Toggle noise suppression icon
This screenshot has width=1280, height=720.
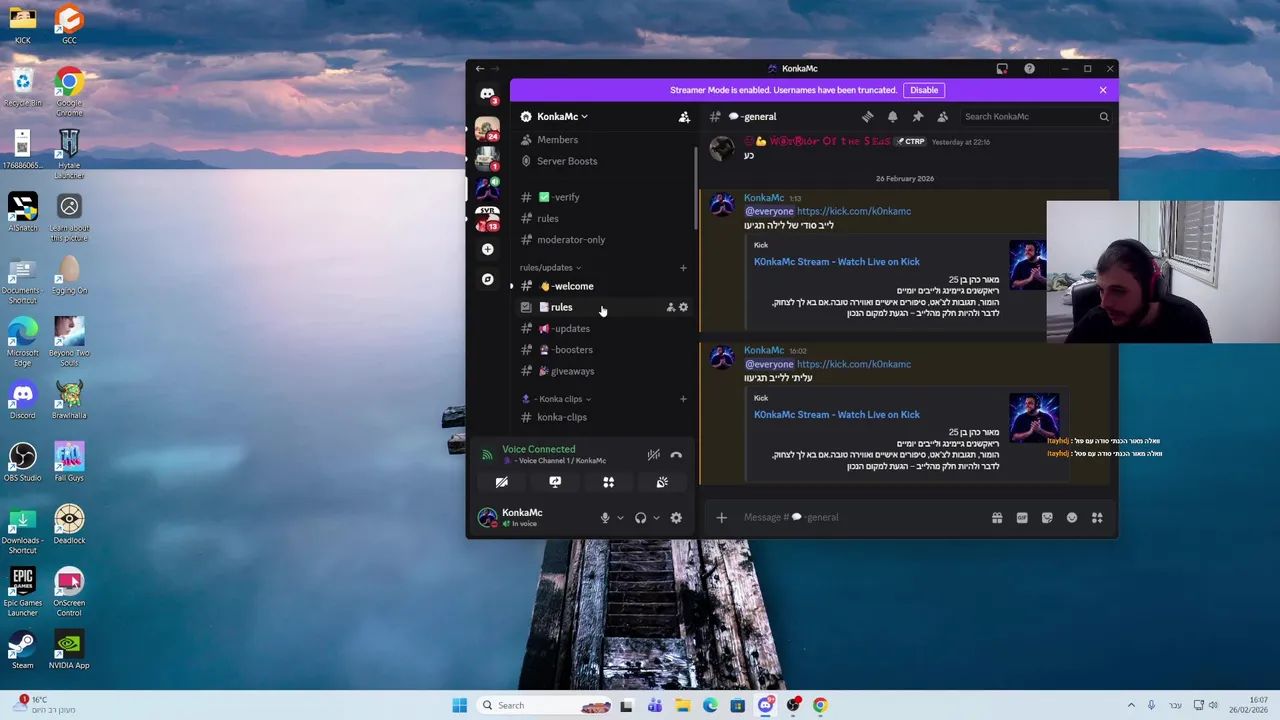coord(653,455)
